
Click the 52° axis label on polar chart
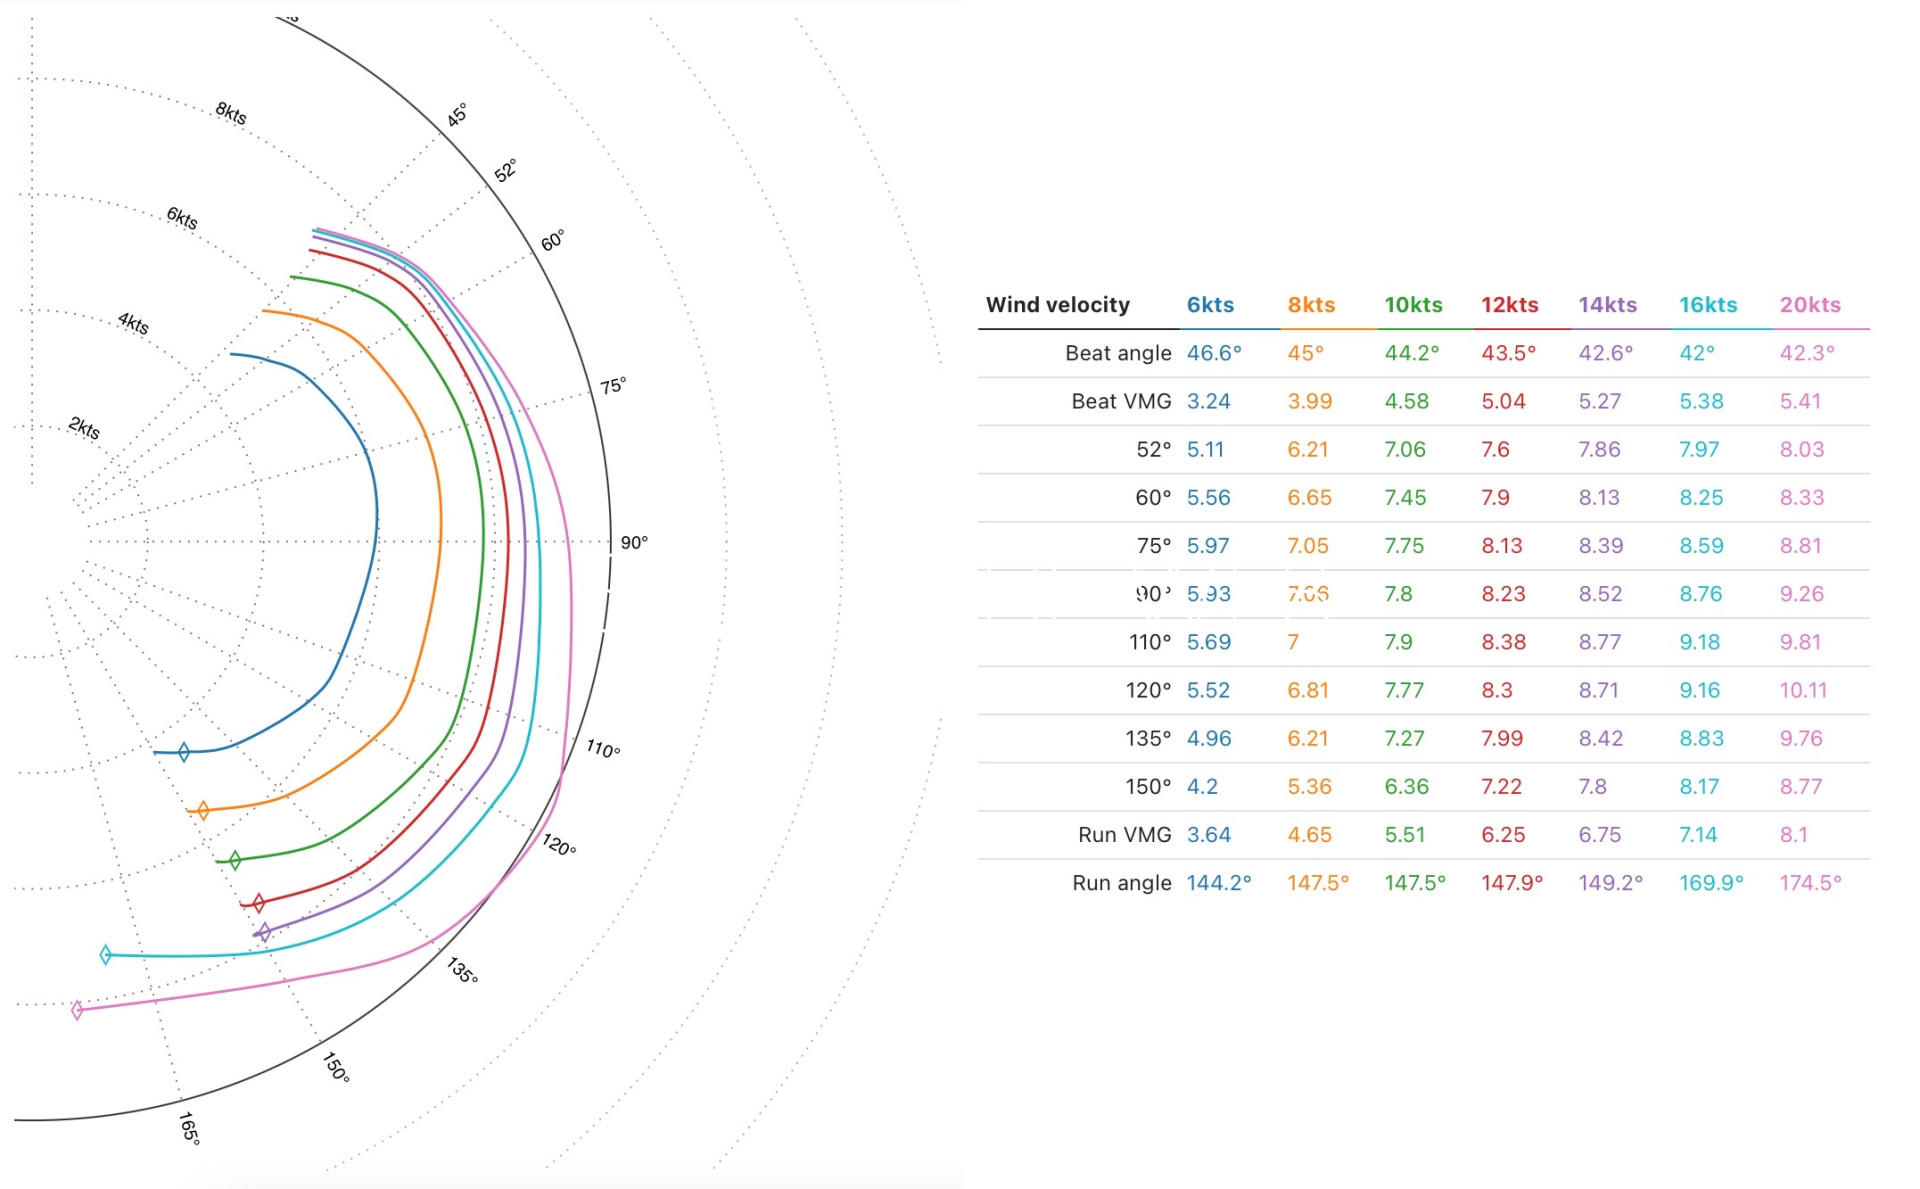click(x=506, y=170)
